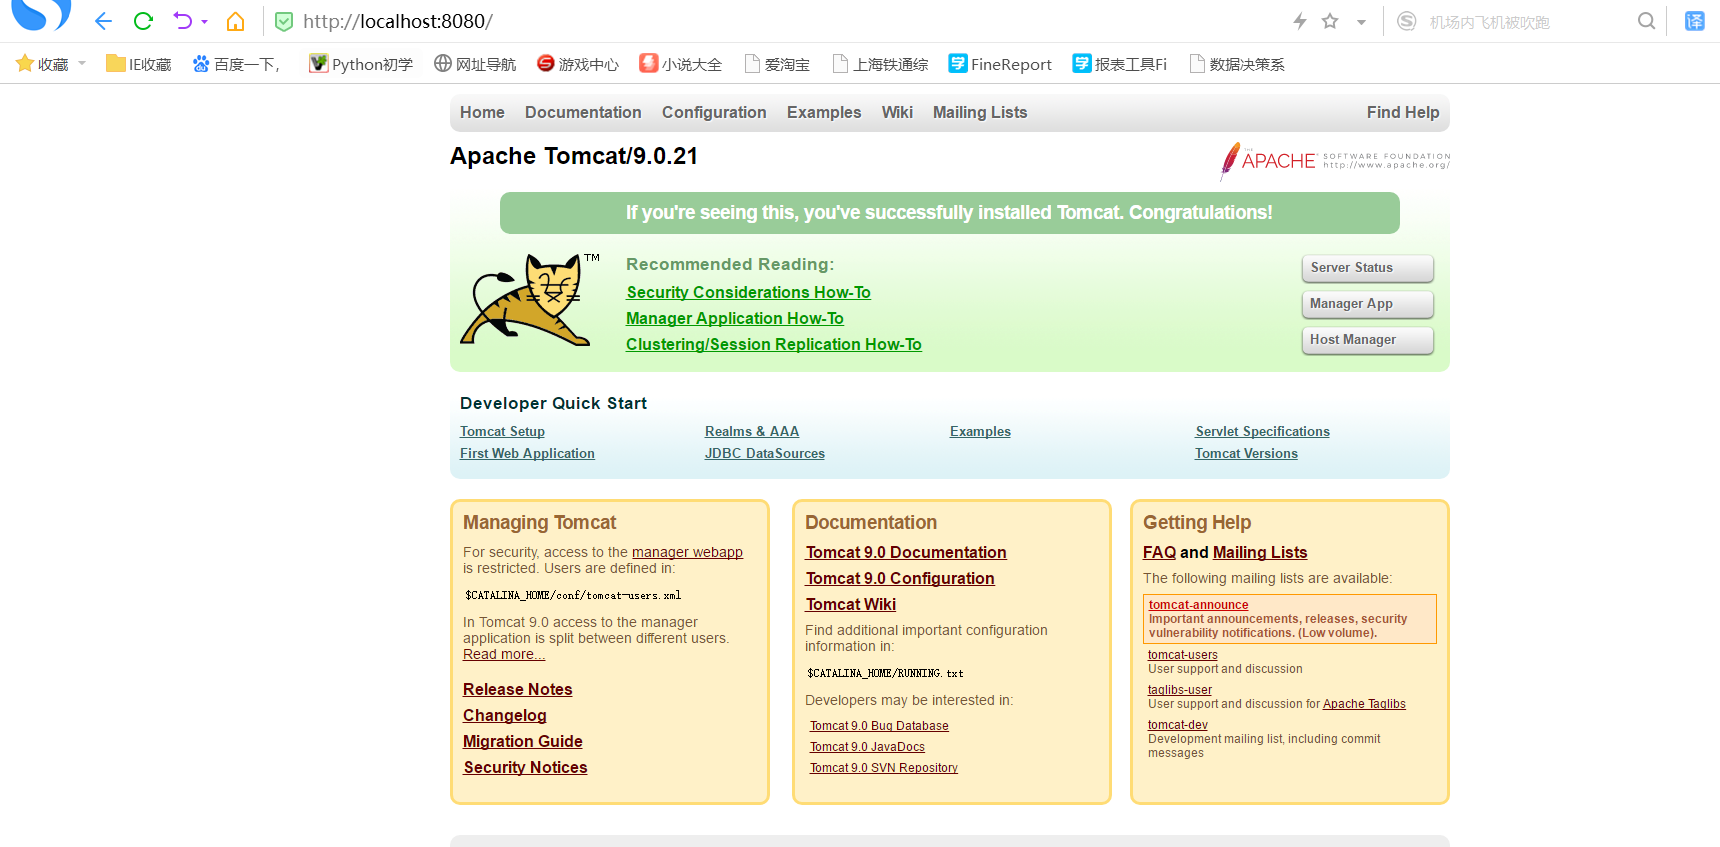Open manager webapp link
The height and width of the screenshot is (847, 1720).
[687, 552]
